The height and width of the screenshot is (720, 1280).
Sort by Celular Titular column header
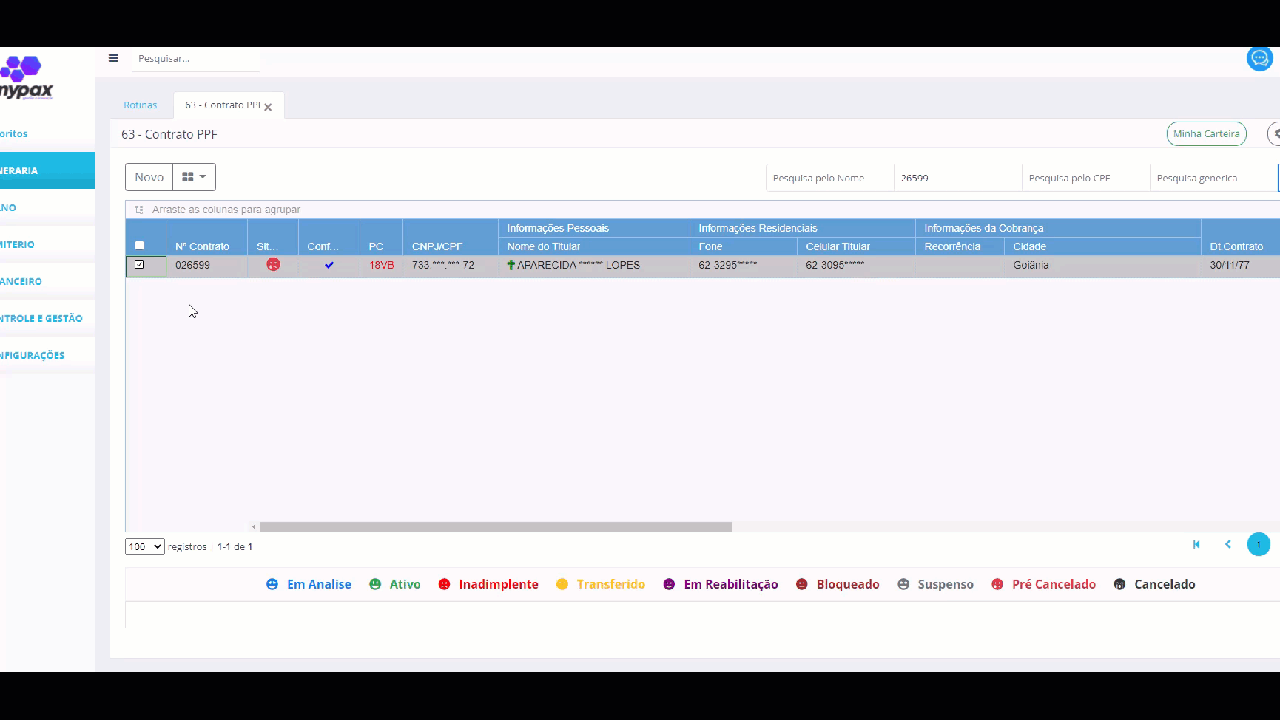(x=856, y=246)
